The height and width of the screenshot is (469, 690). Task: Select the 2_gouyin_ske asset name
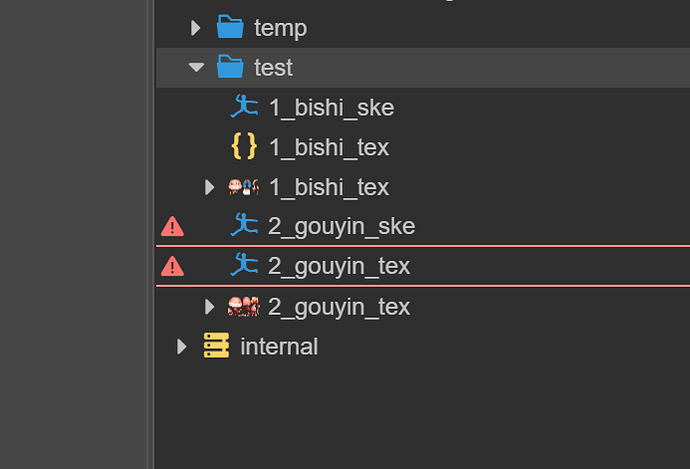(x=341, y=227)
